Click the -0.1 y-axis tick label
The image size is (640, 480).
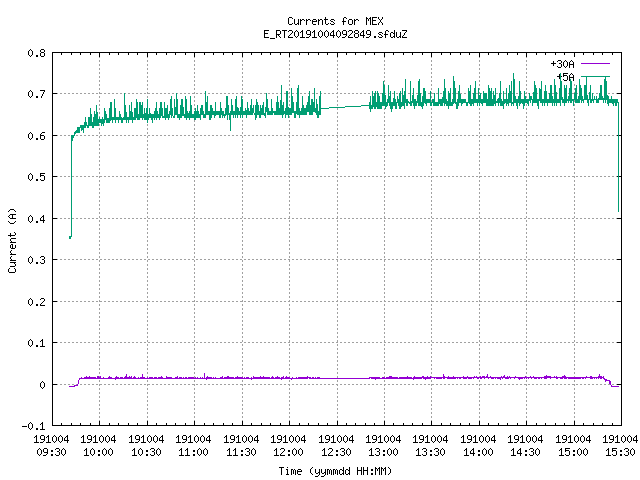(x=33, y=426)
